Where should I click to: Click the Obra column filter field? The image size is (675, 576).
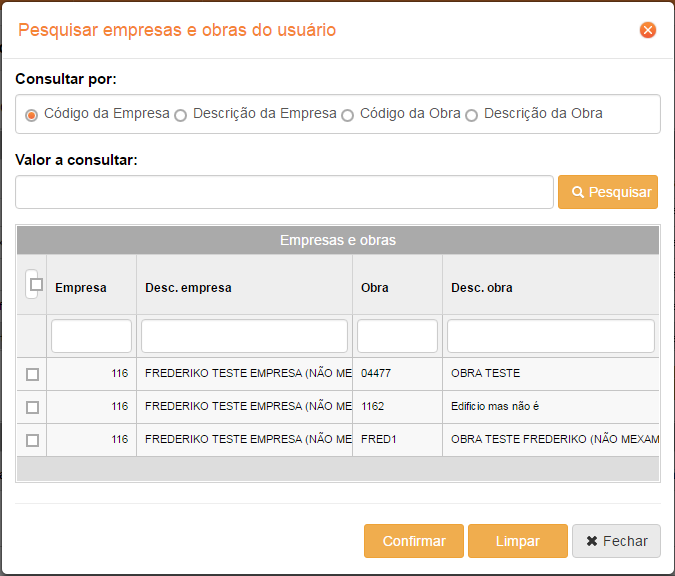397,336
